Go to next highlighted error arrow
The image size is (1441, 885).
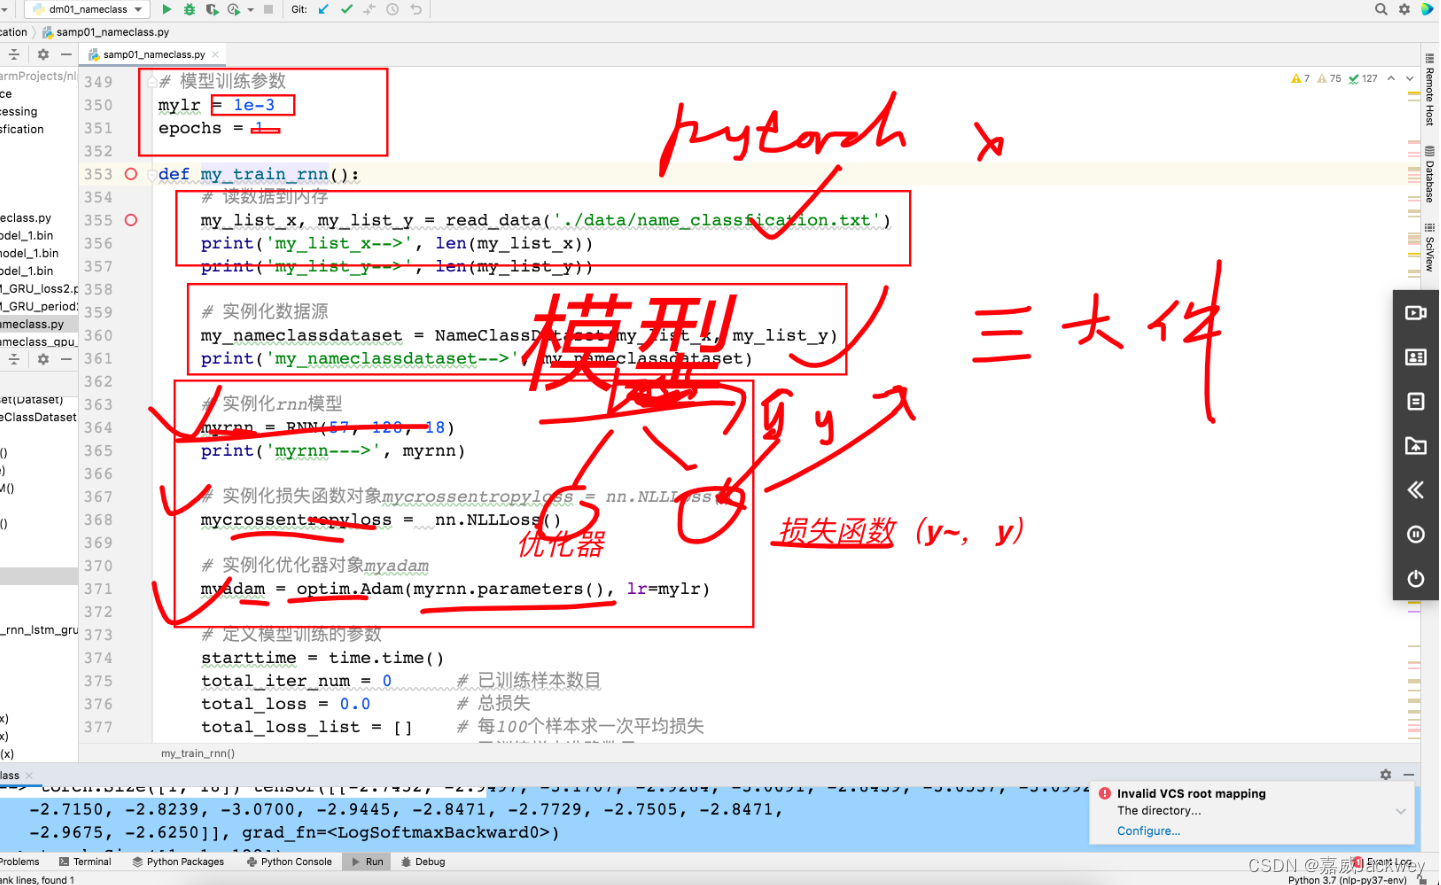[1410, 78]
